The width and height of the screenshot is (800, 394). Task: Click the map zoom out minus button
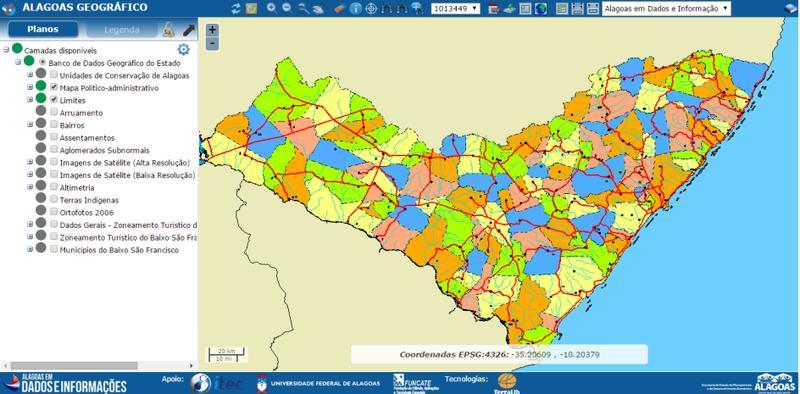(x=213, y=44)
